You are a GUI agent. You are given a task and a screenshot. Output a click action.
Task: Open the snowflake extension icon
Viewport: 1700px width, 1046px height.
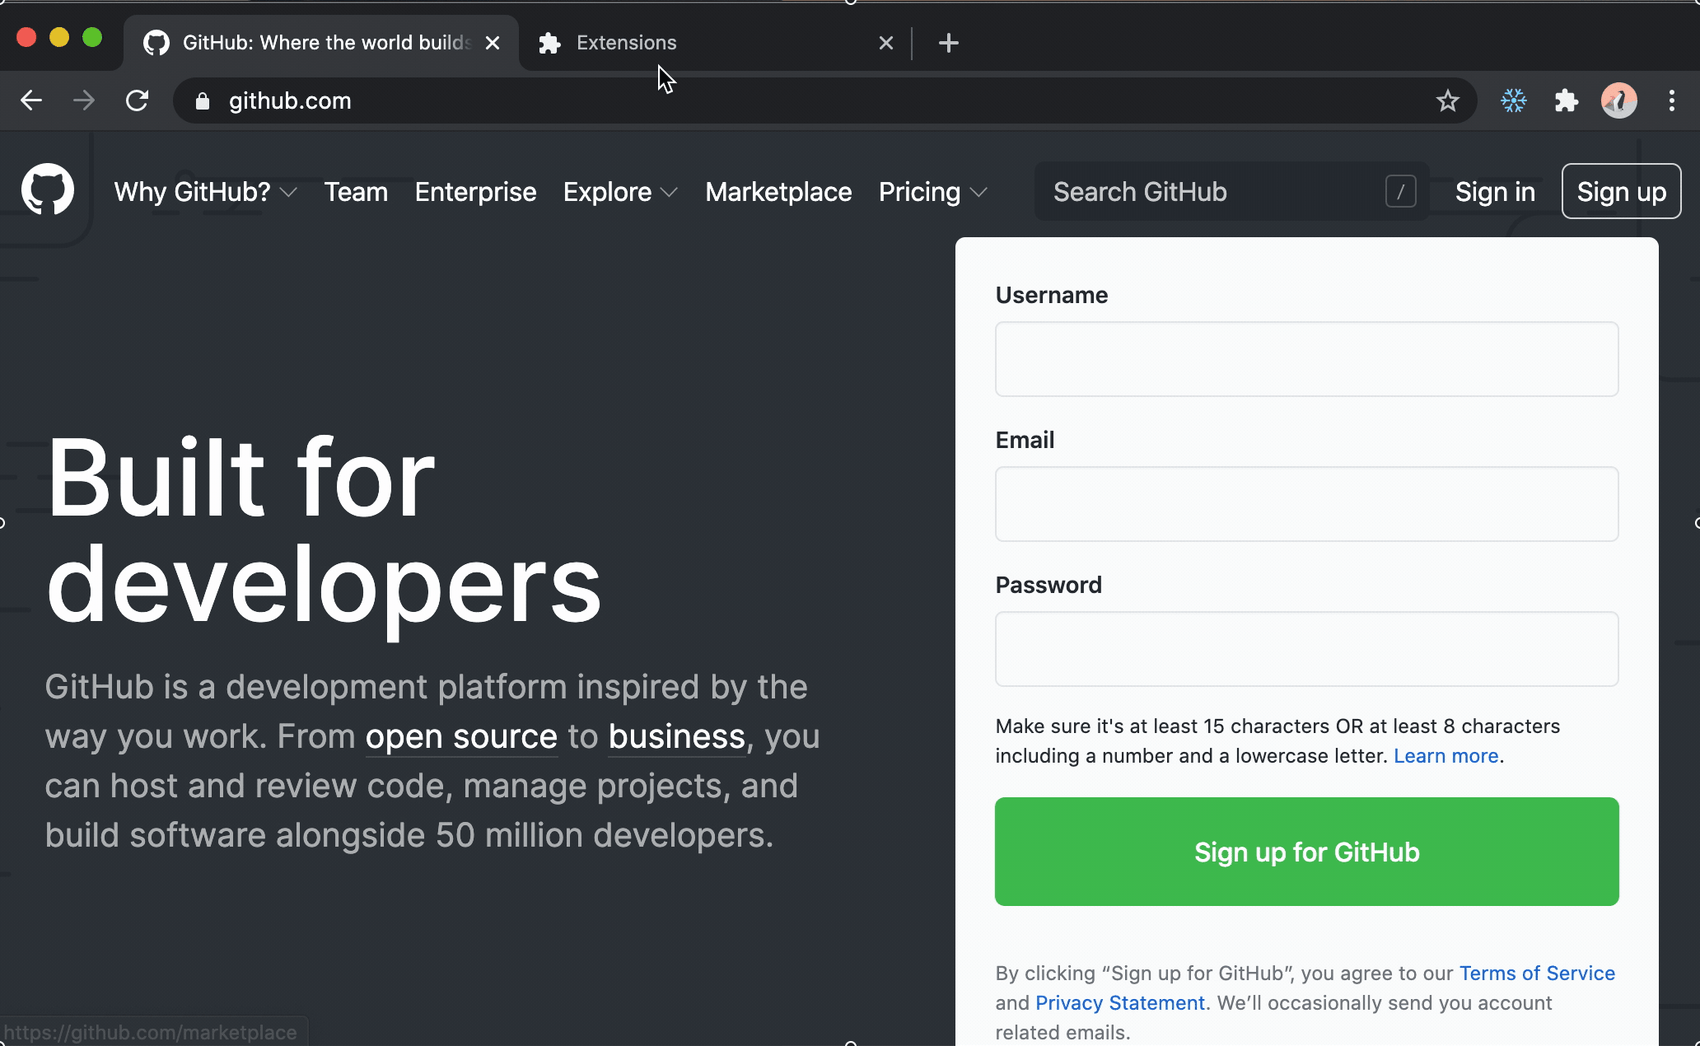[x=1514, y=100]
